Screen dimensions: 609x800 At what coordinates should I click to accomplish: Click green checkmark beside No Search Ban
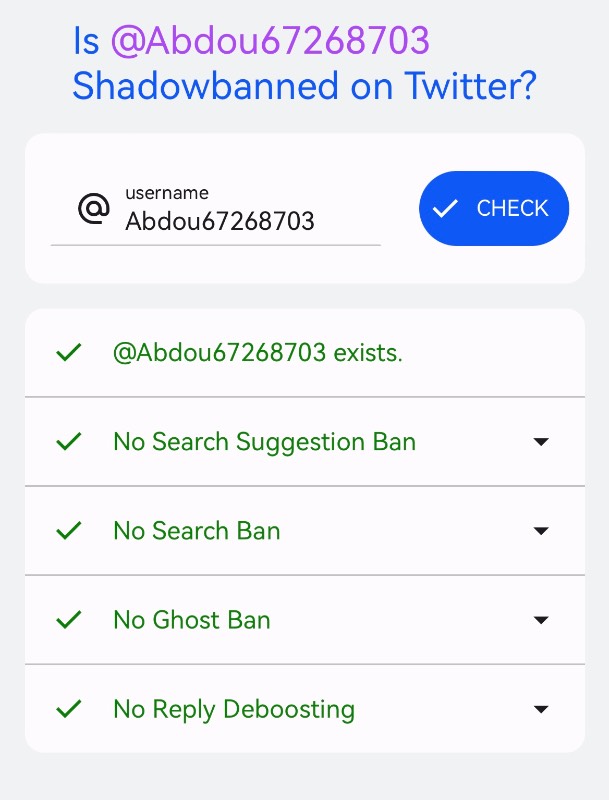pos(69,531)
